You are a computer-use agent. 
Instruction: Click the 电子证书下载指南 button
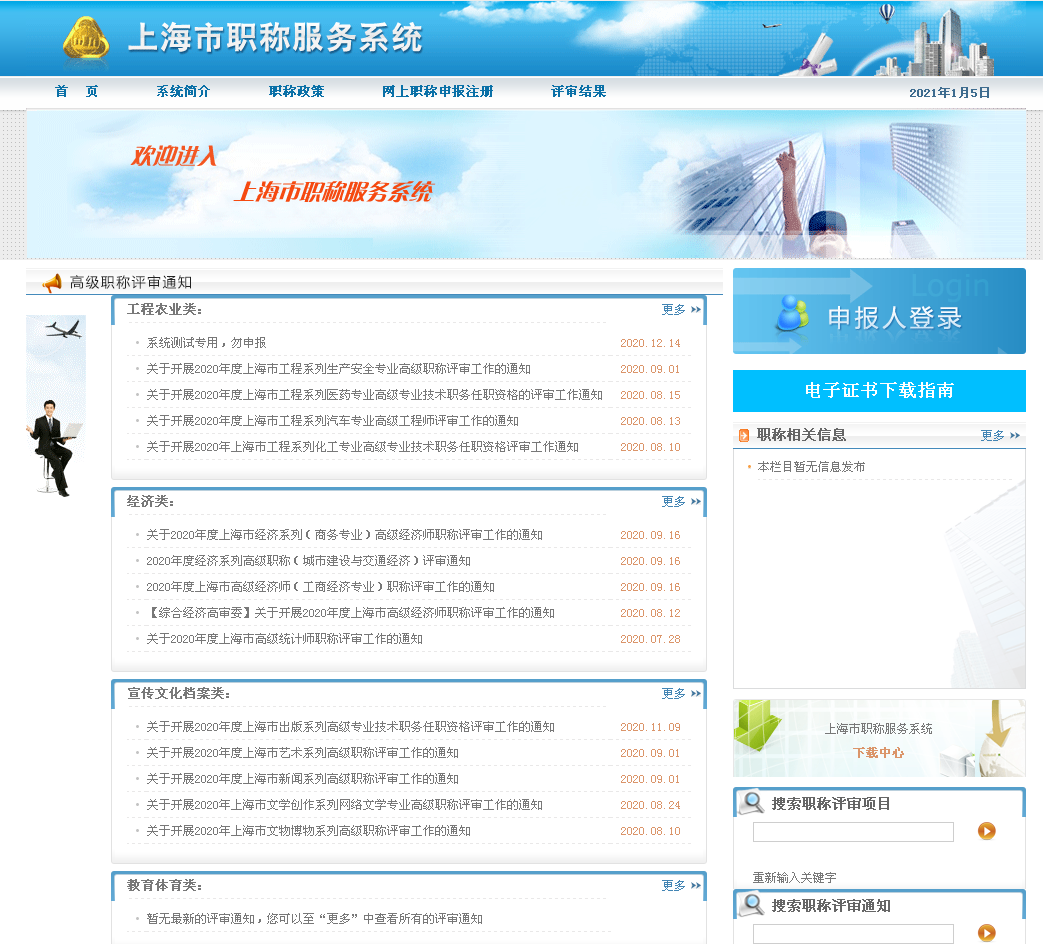pyautogui.click(x=879, y=390)
